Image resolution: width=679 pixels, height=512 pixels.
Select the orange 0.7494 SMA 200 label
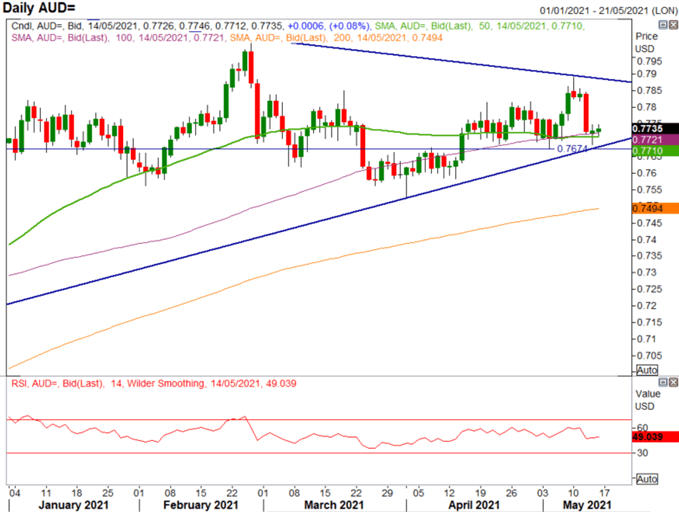tap(655, 208)
